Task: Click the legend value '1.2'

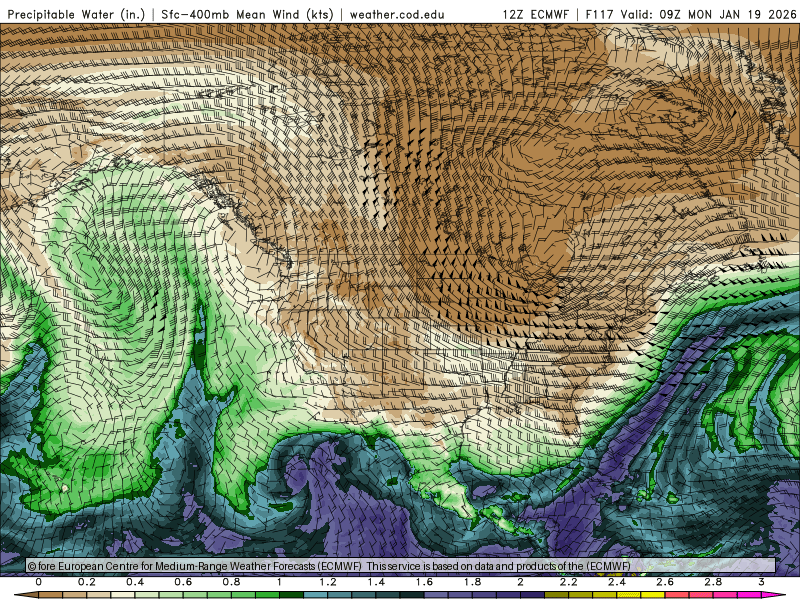Action: (x=328, y=582)
